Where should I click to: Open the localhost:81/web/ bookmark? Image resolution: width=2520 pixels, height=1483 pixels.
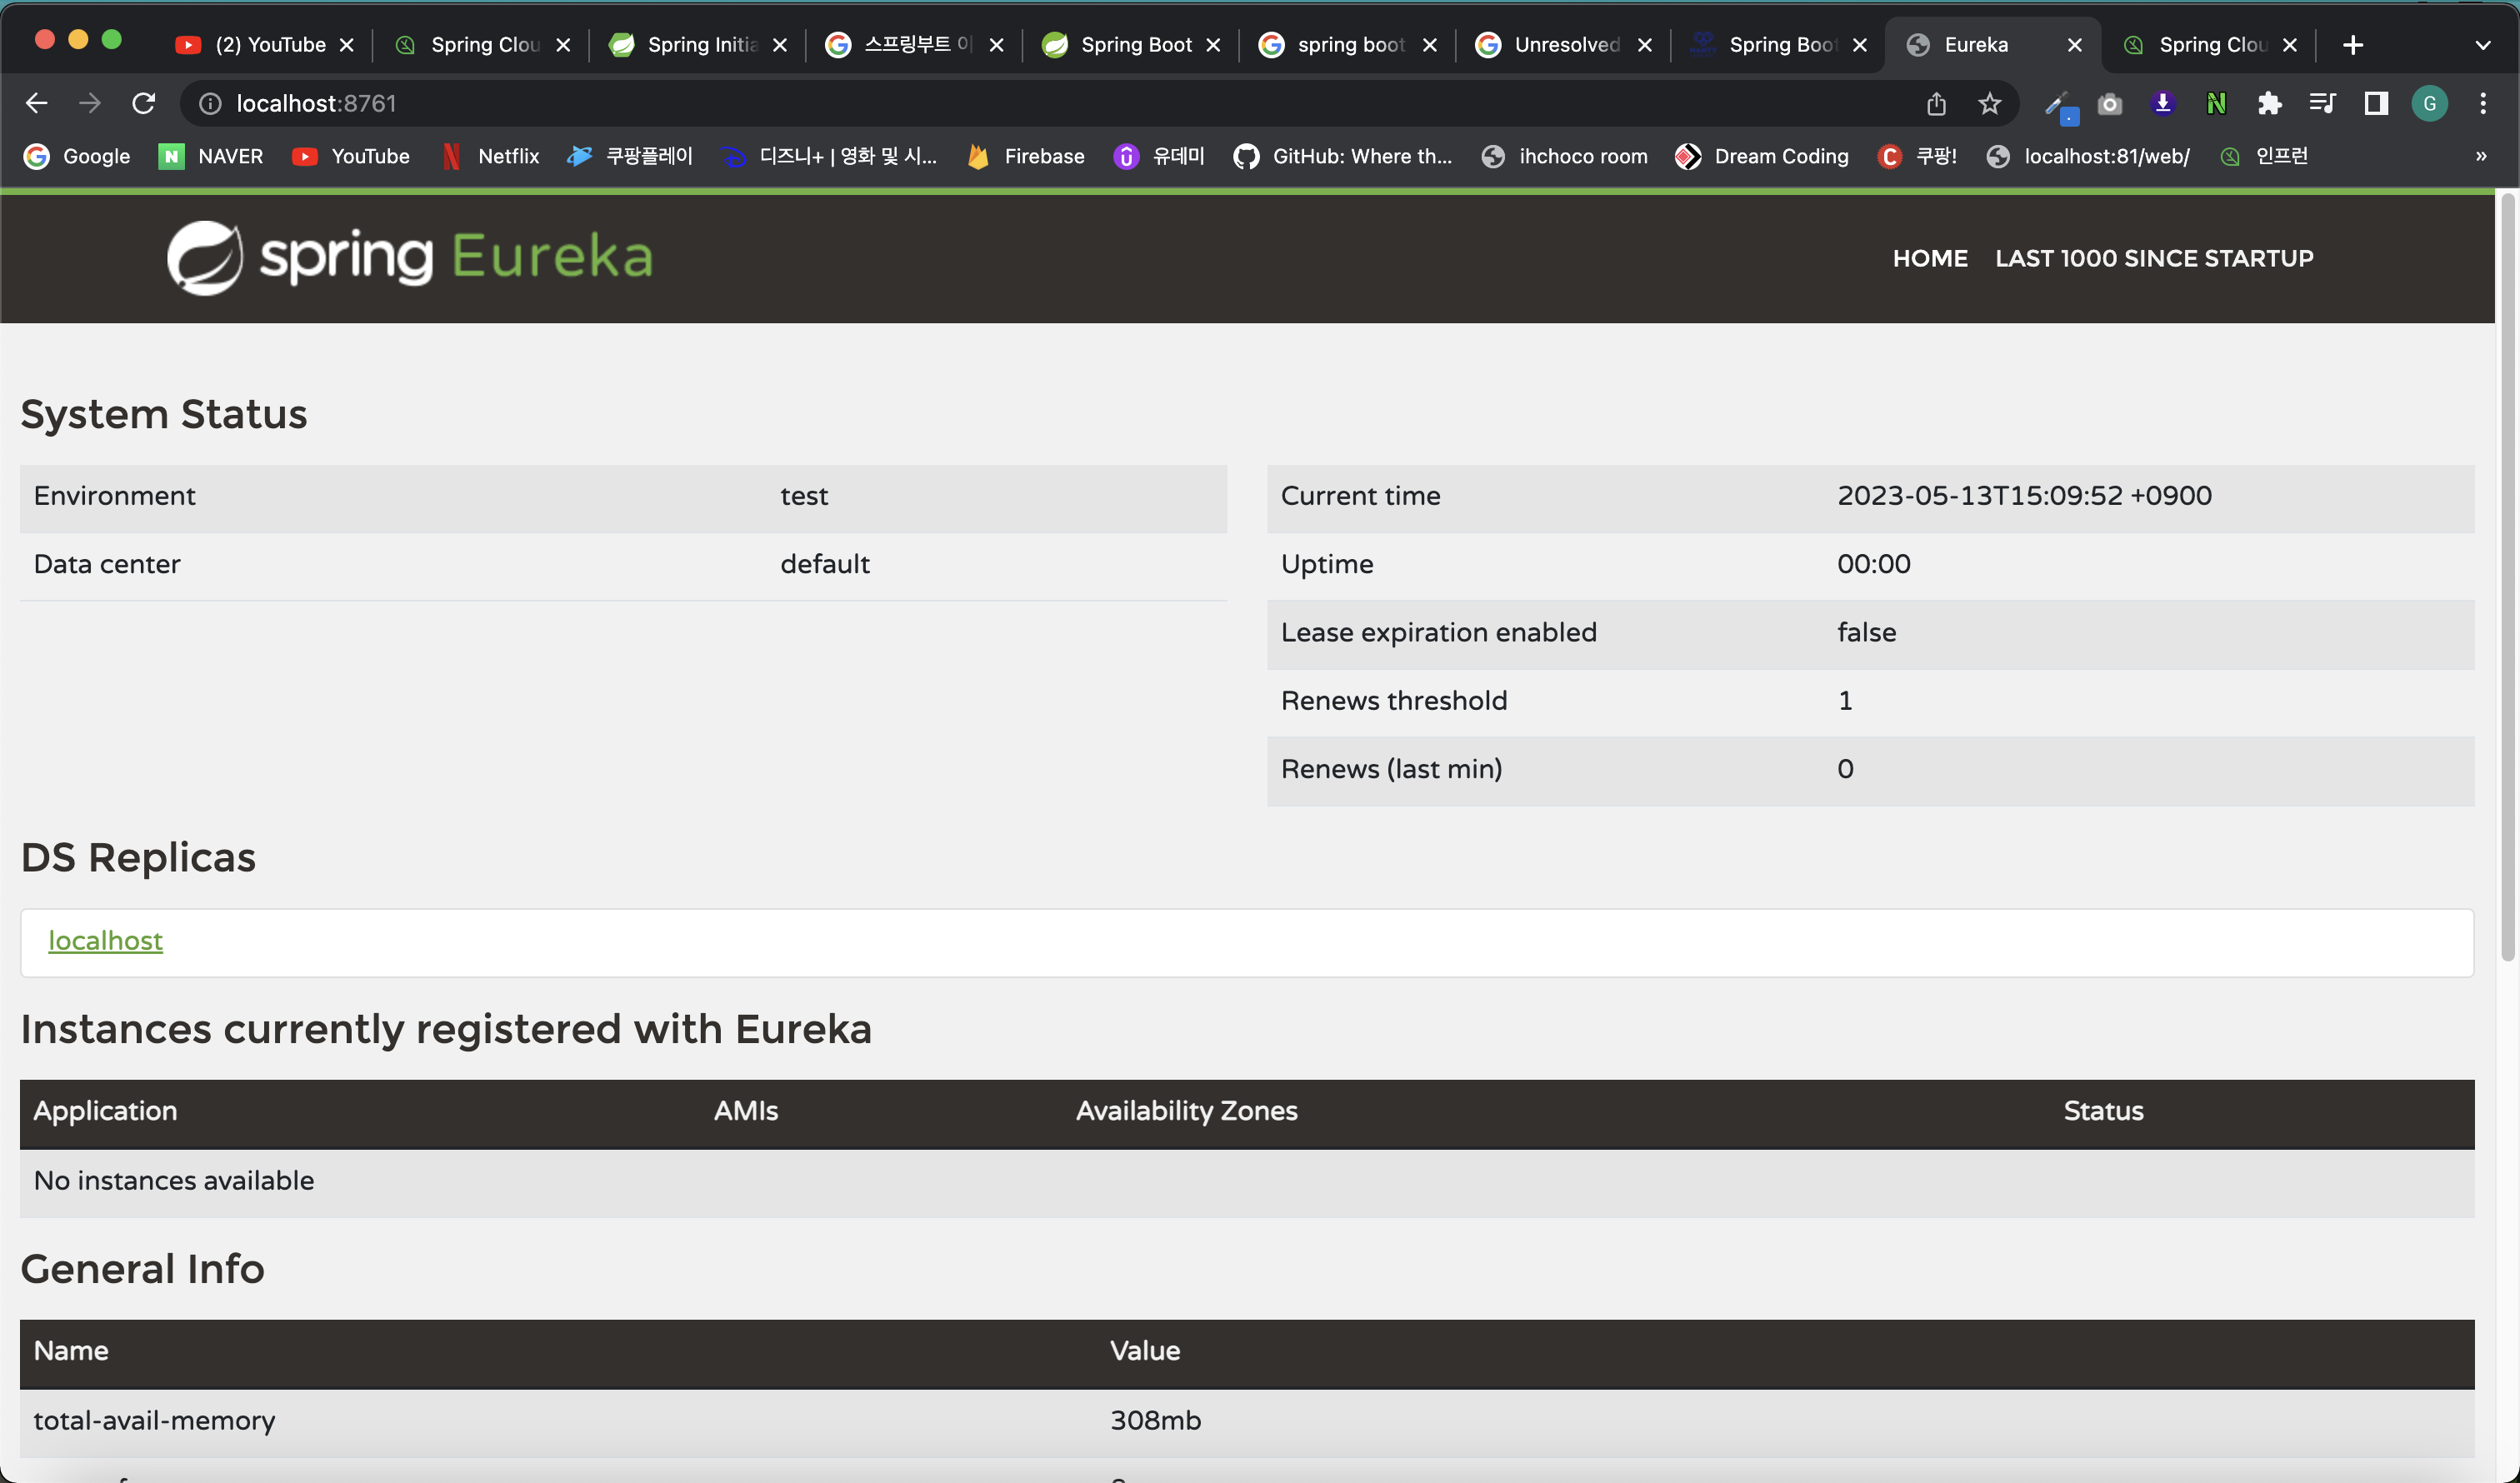(x=2088, y=156)
